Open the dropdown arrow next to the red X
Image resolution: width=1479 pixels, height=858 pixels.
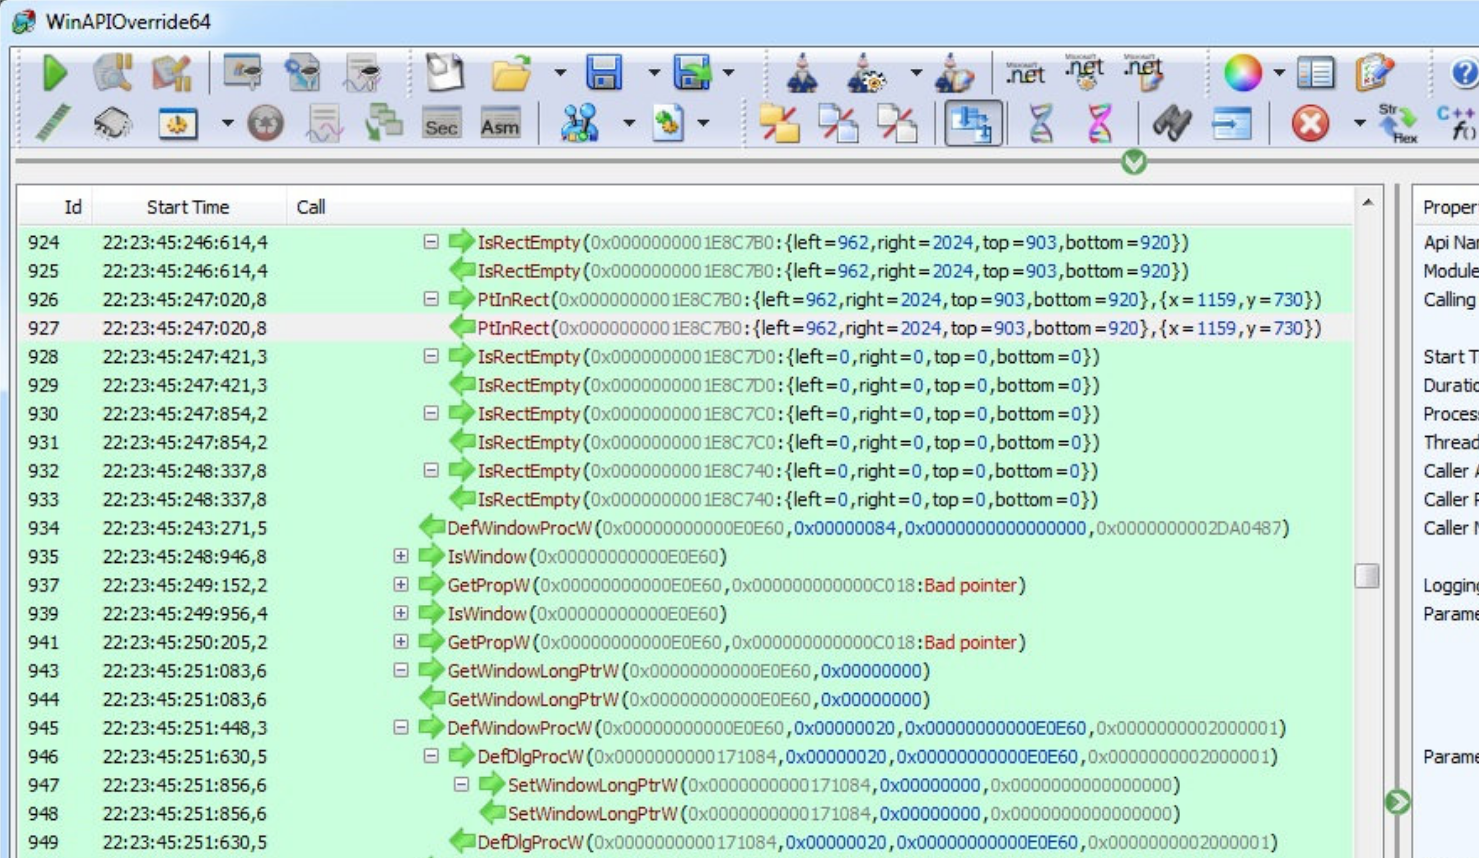[1360, 122]
